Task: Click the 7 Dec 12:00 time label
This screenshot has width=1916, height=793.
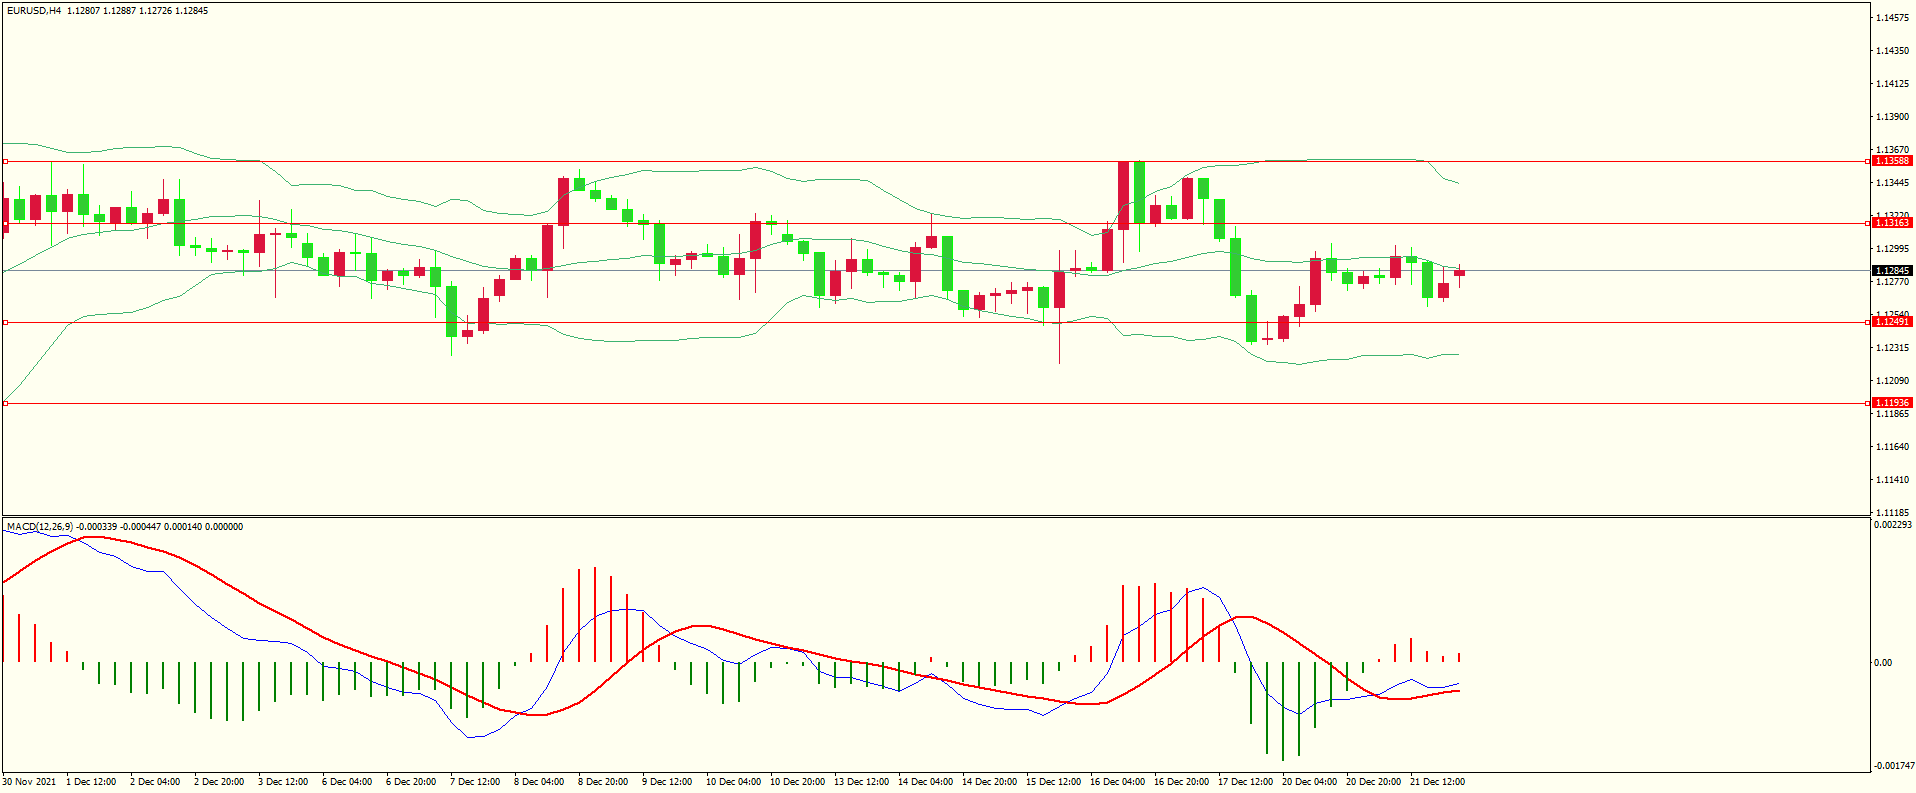Action: 475,782
